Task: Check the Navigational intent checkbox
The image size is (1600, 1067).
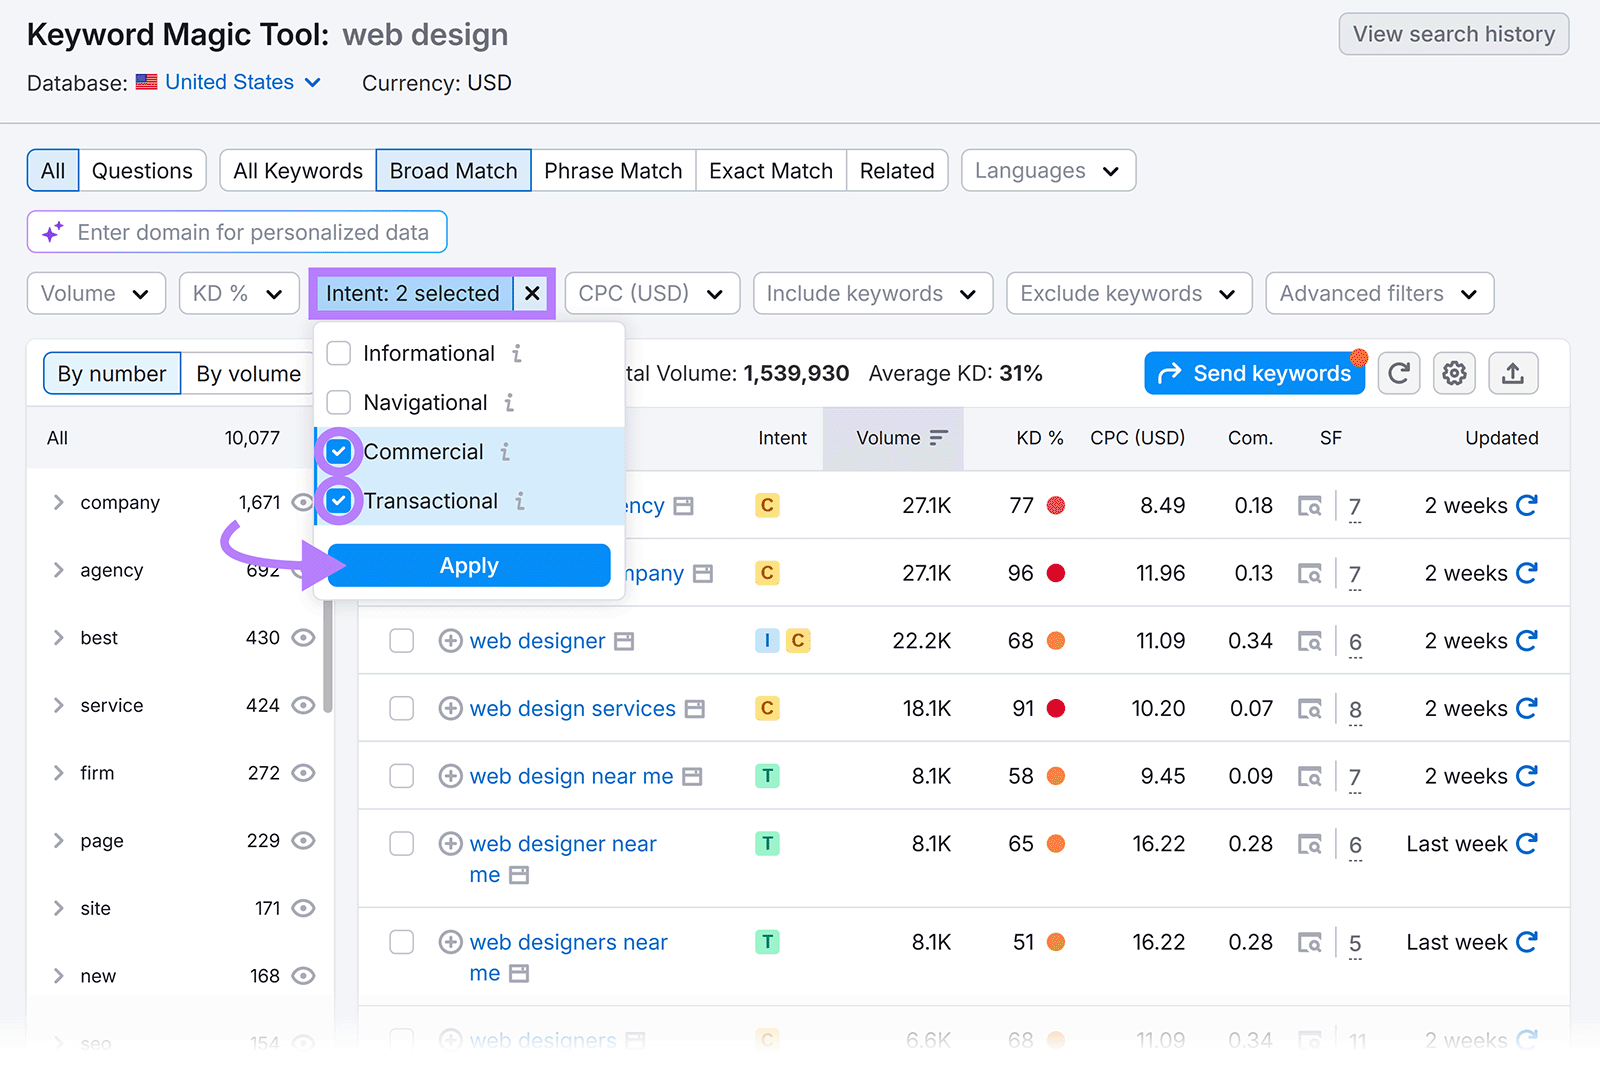Action: tap(339, 402)
